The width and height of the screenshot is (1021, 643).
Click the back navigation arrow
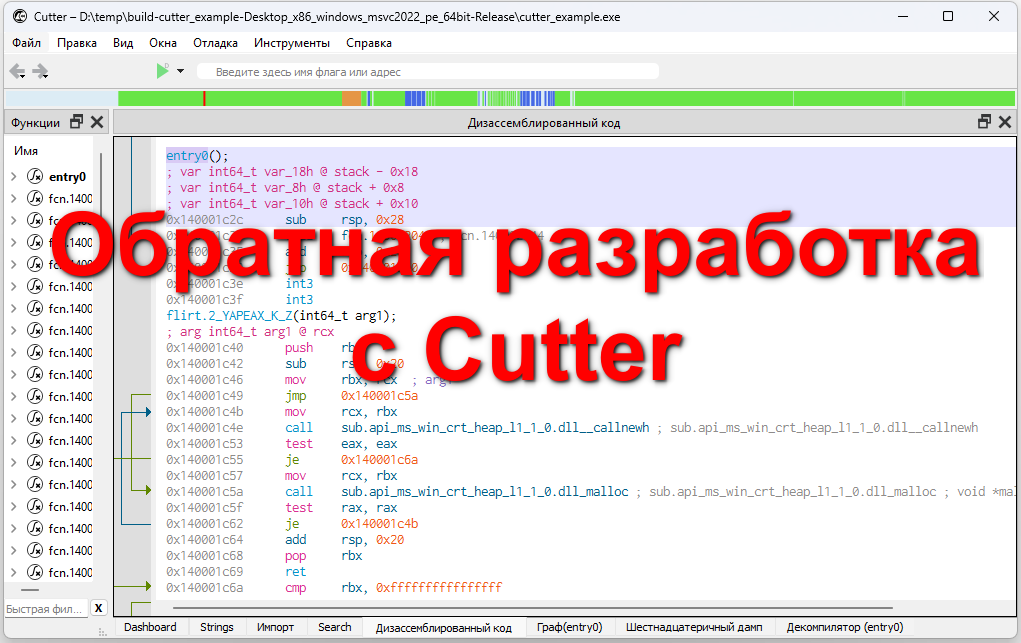click(x=16, y=71)
